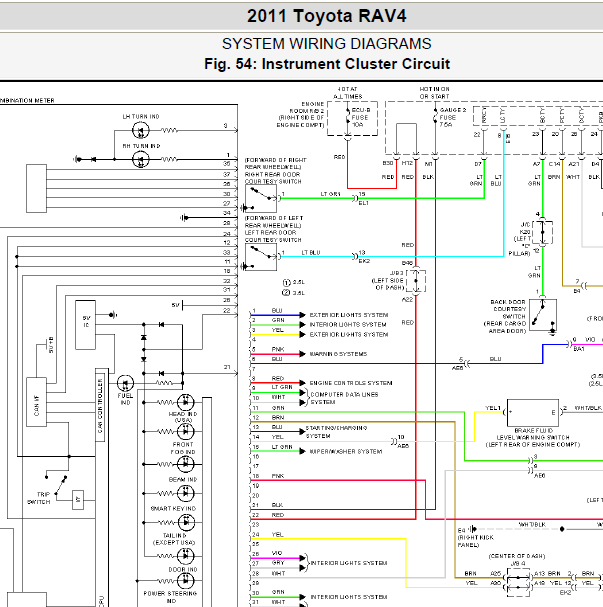Click the BEAM IND LED symbol
Screen dimensions: 603x607
tap(185, 464)
